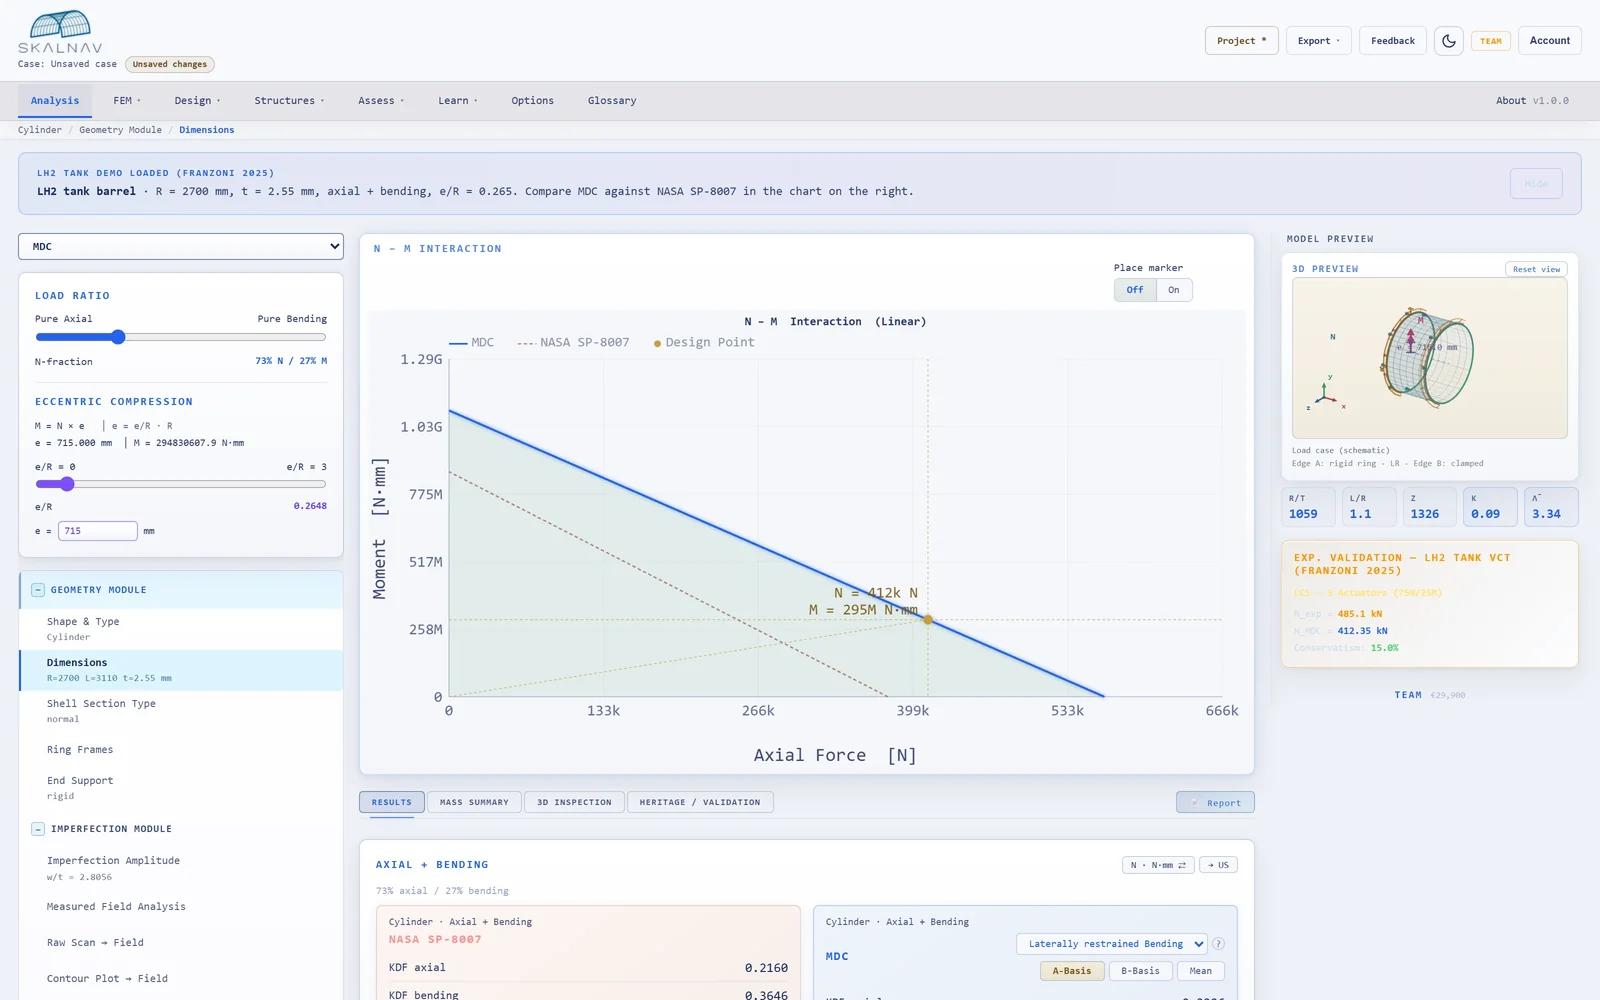The image size is (1600, 1000).
Task: Open the Account button
Action: tap(1550, 41)
